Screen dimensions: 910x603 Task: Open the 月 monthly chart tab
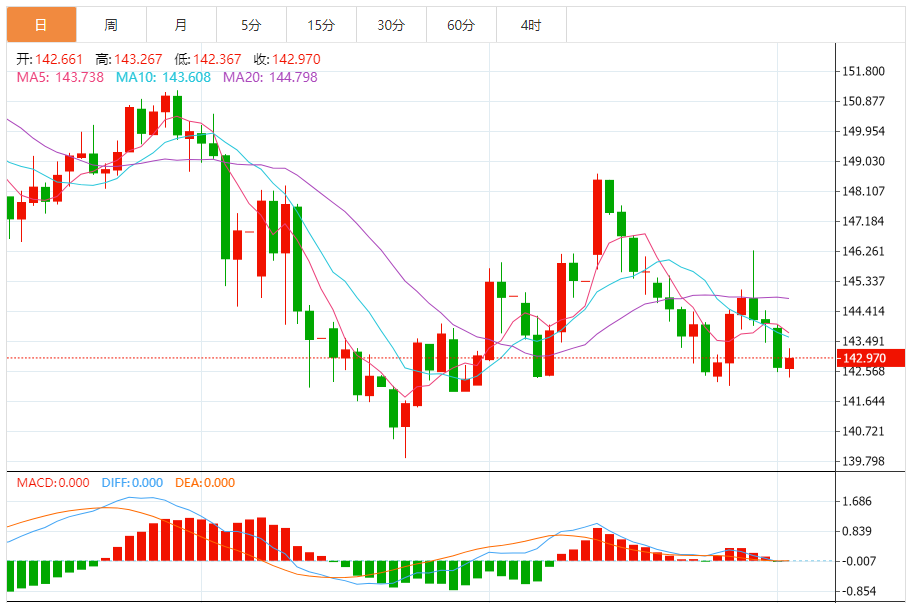coord(182,25)
